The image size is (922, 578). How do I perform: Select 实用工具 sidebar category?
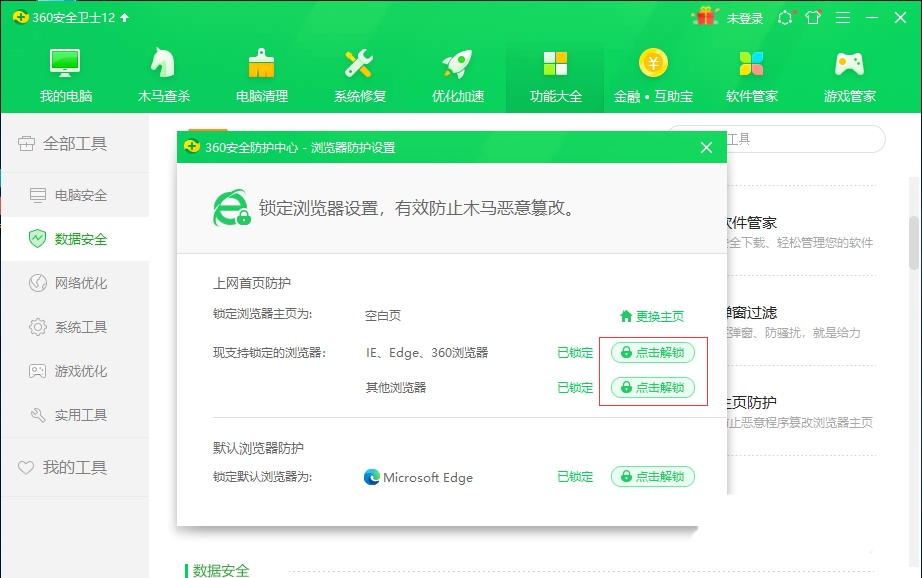tap(75, 415)
